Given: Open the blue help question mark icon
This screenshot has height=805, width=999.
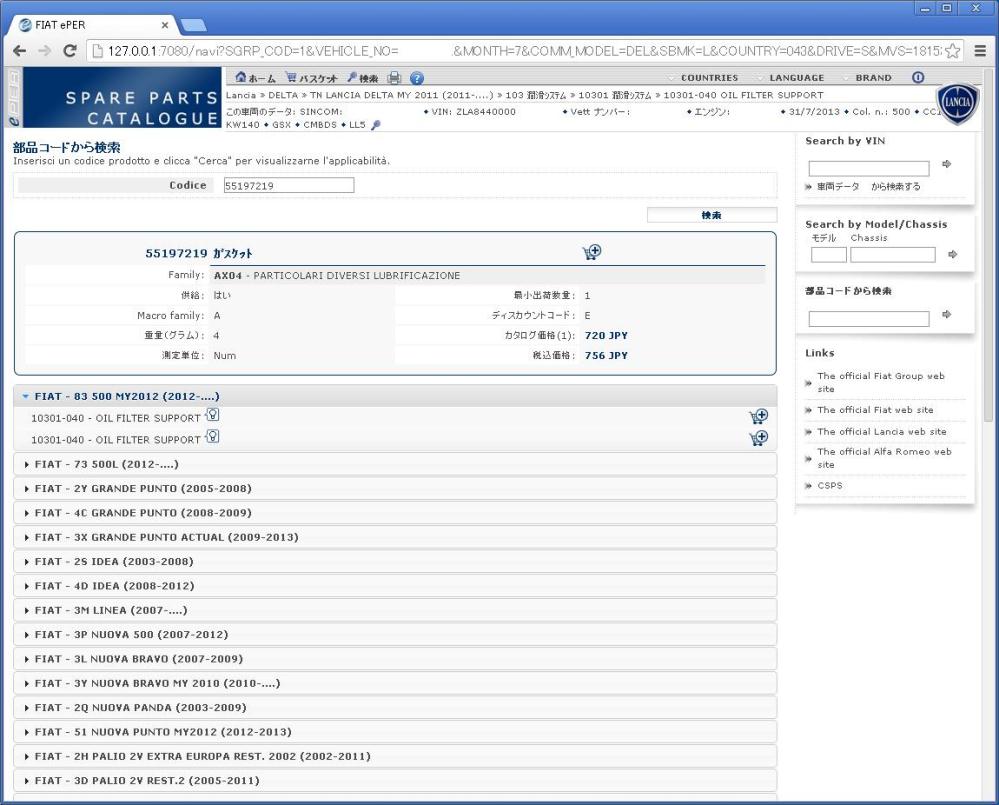Looking at the screenshot, I should click(417, 78).
